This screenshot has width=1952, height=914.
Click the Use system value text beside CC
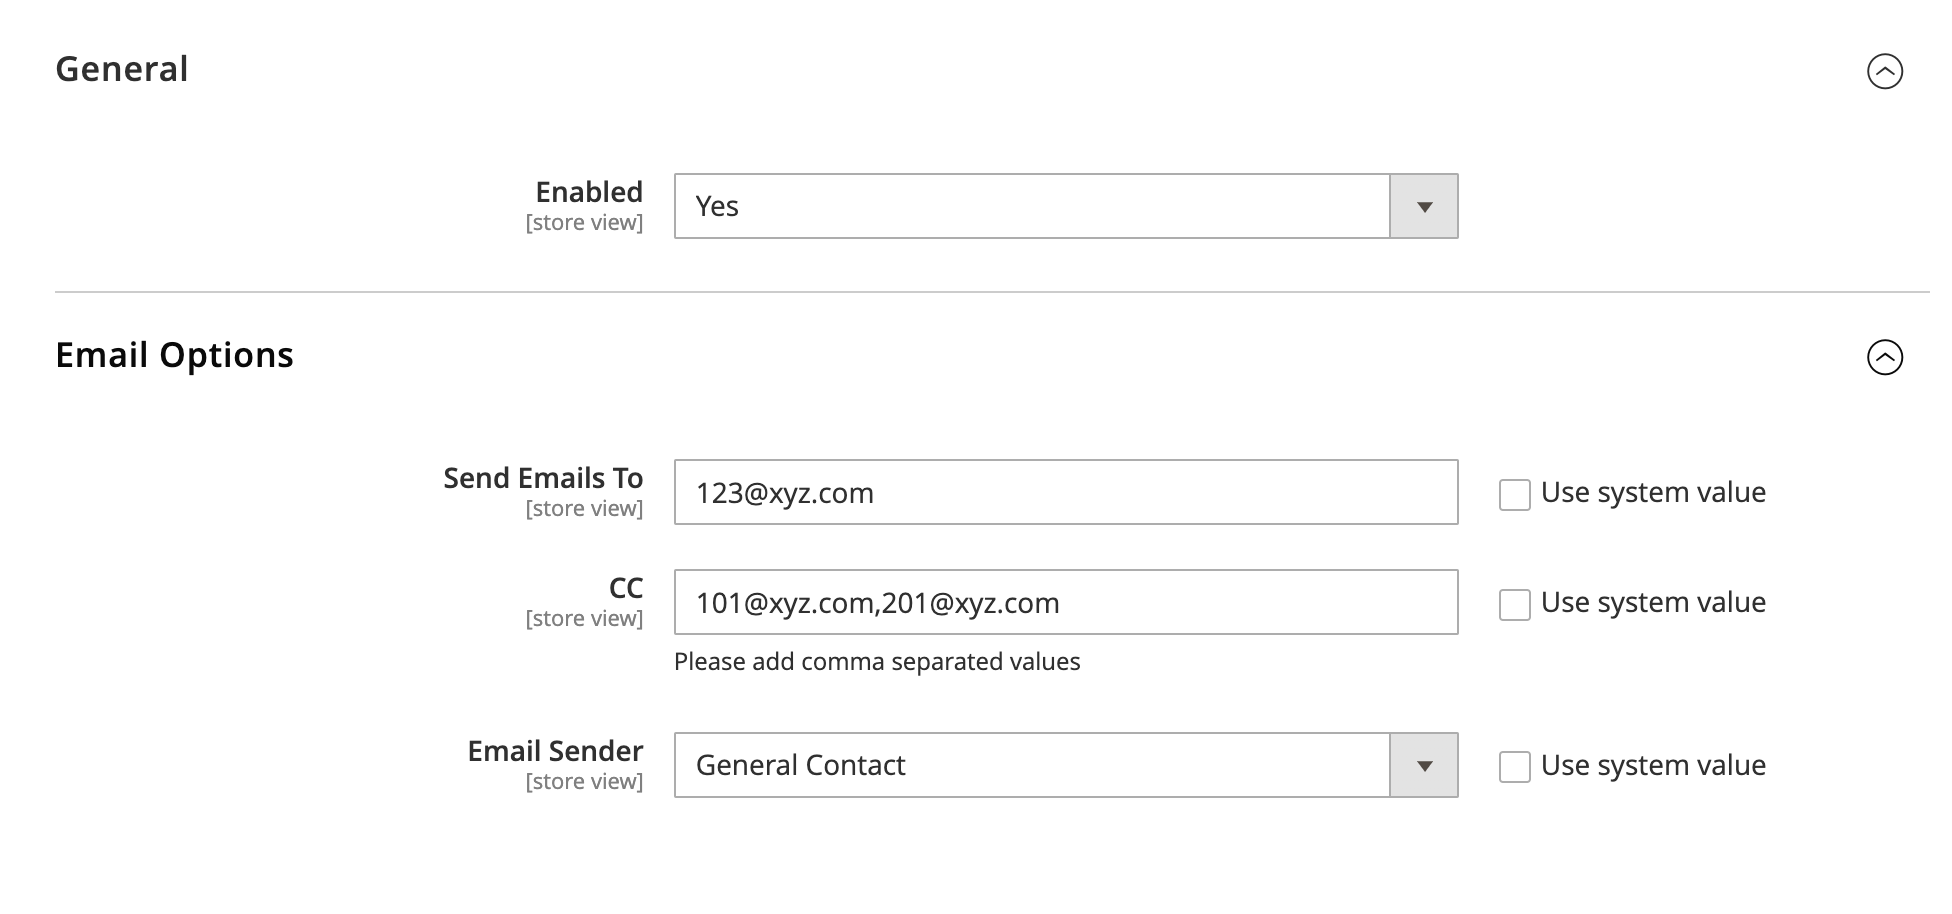tap(1653, 602)
